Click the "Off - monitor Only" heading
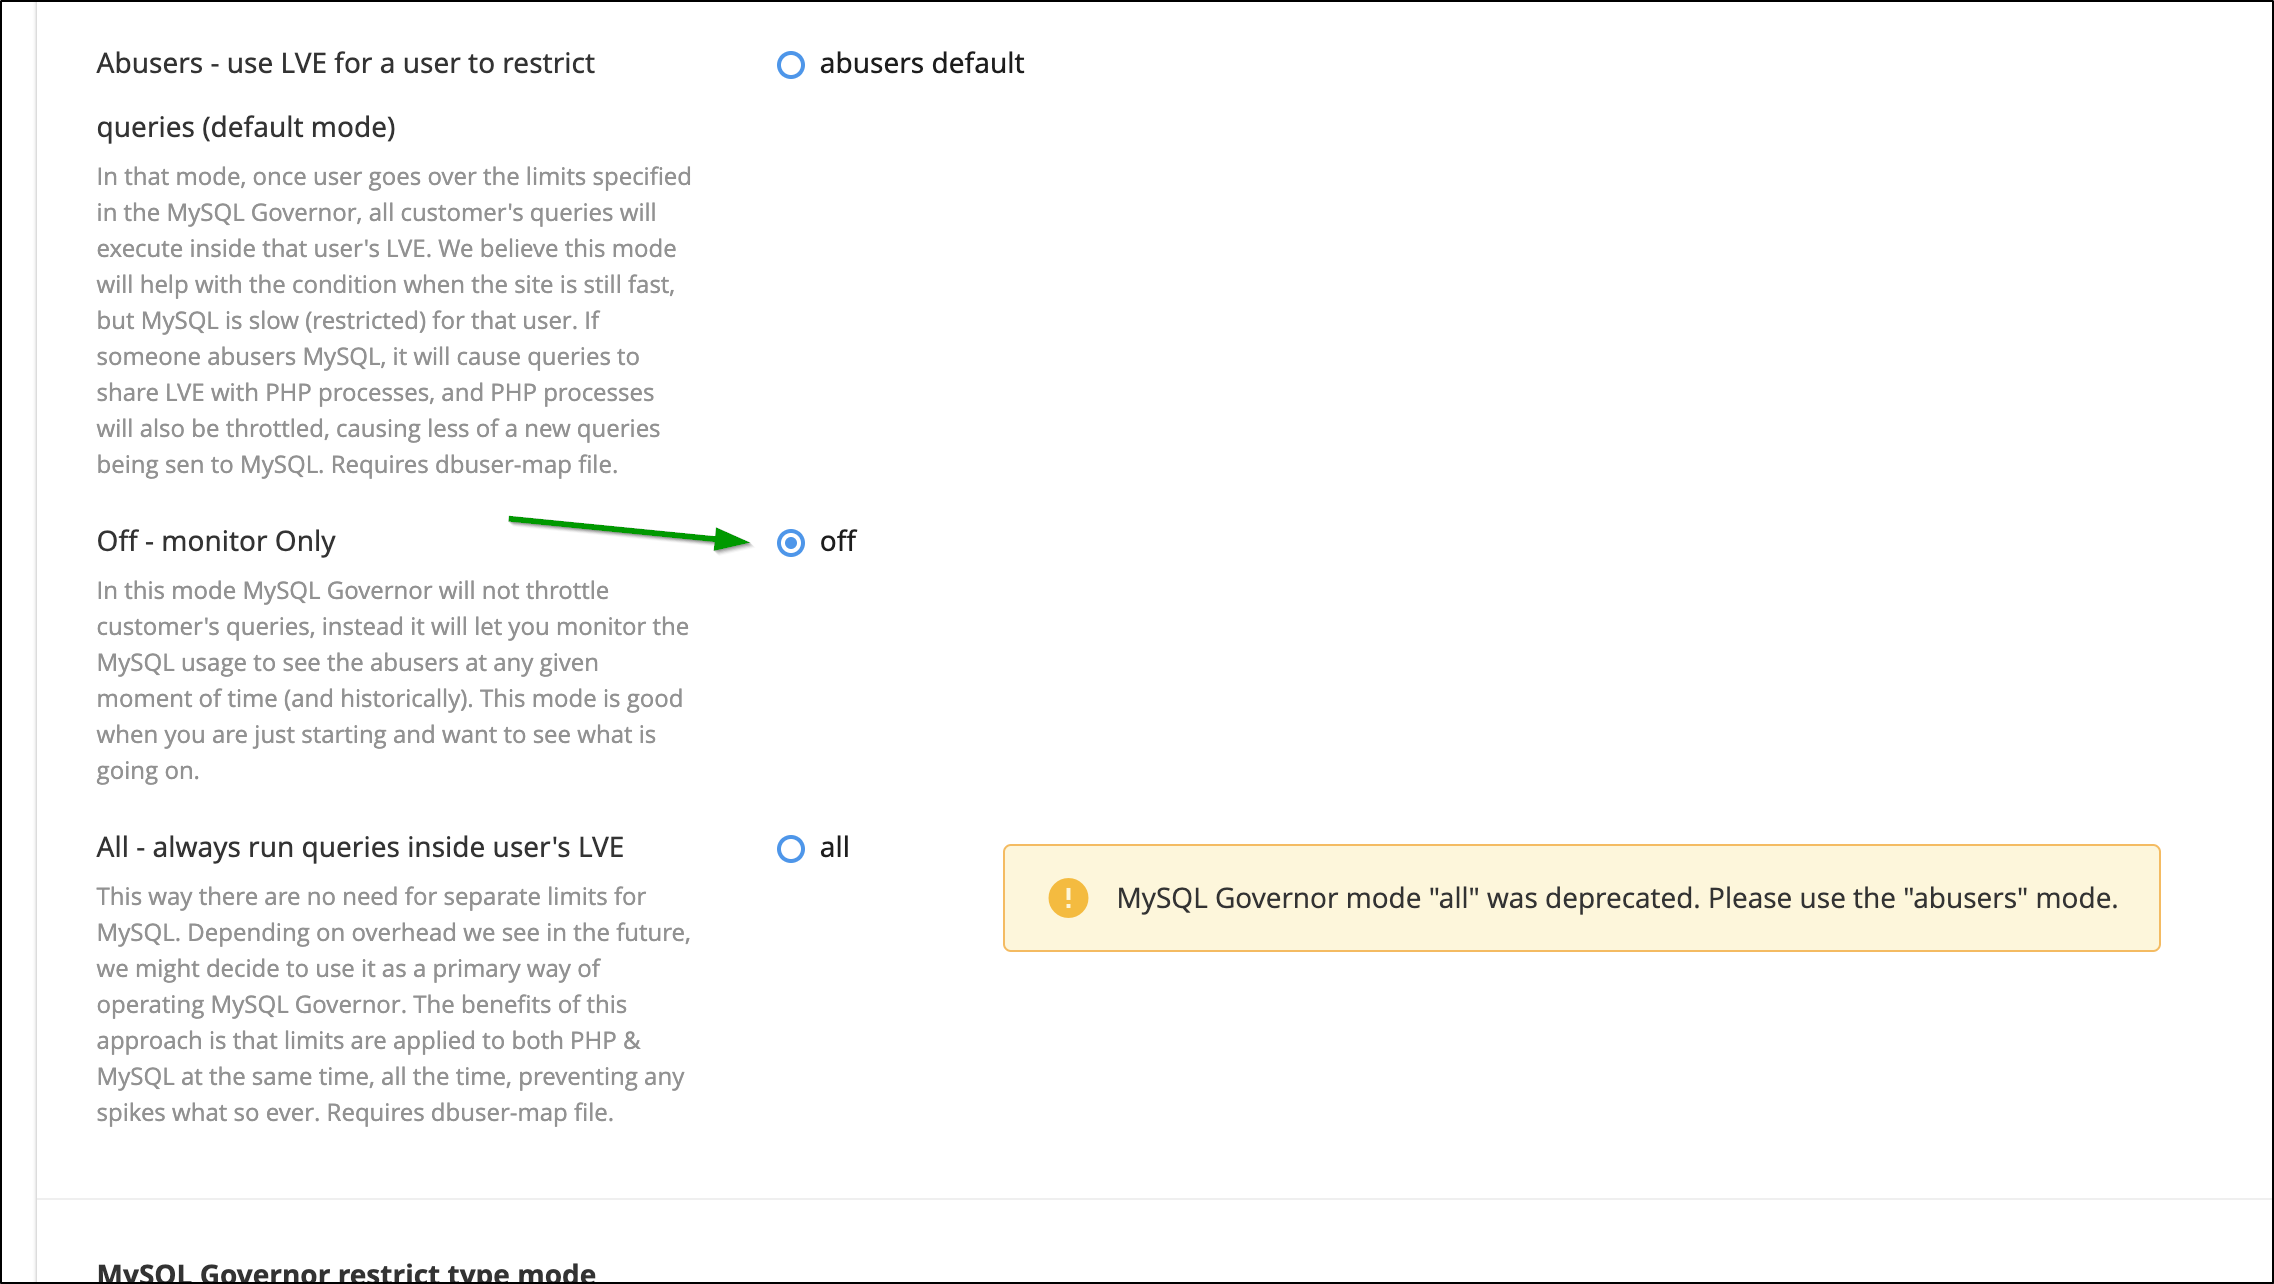The height and width of the screenshot is (1284, 2274). click(x=216, y=542)
